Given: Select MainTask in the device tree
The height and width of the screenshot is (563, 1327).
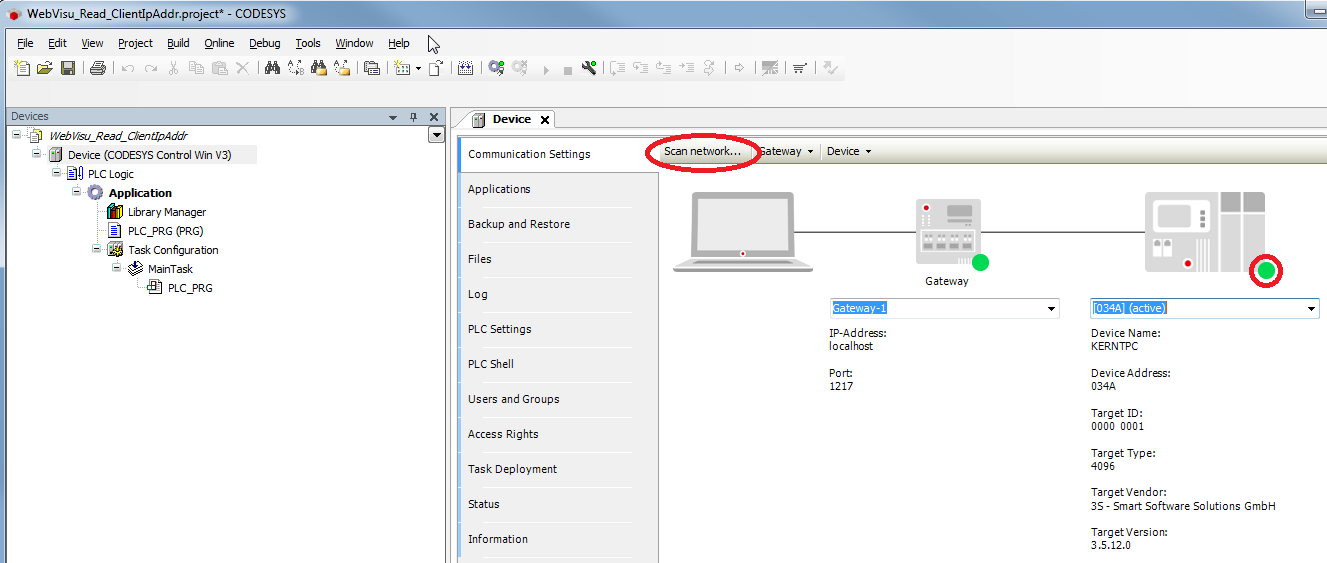Looking at the screenshot, I should (169, 269).
